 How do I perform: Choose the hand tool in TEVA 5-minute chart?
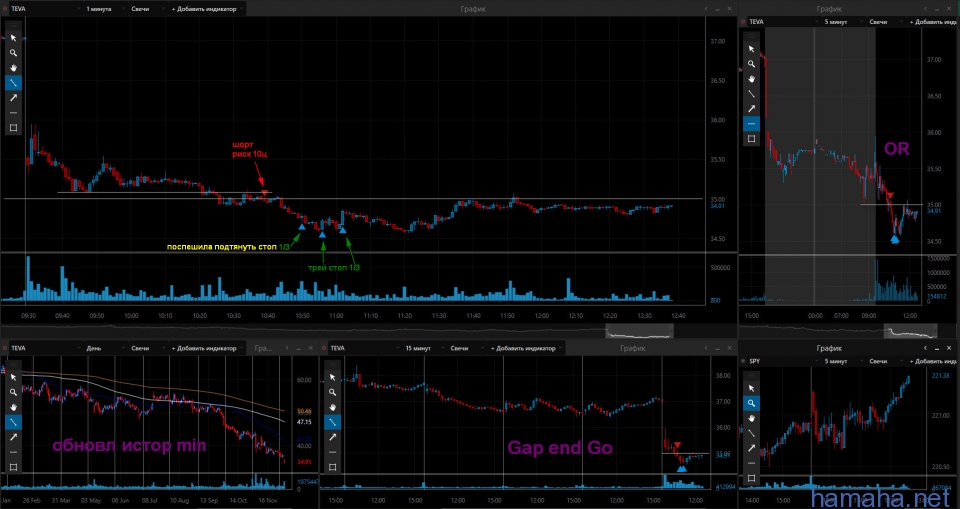(751, 79)
